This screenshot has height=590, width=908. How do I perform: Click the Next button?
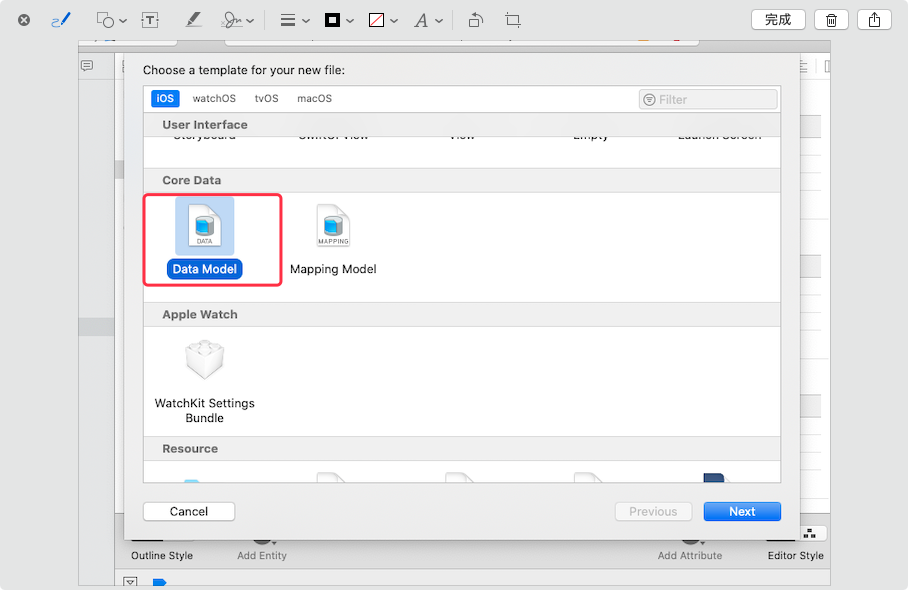[x=742, y=511]
